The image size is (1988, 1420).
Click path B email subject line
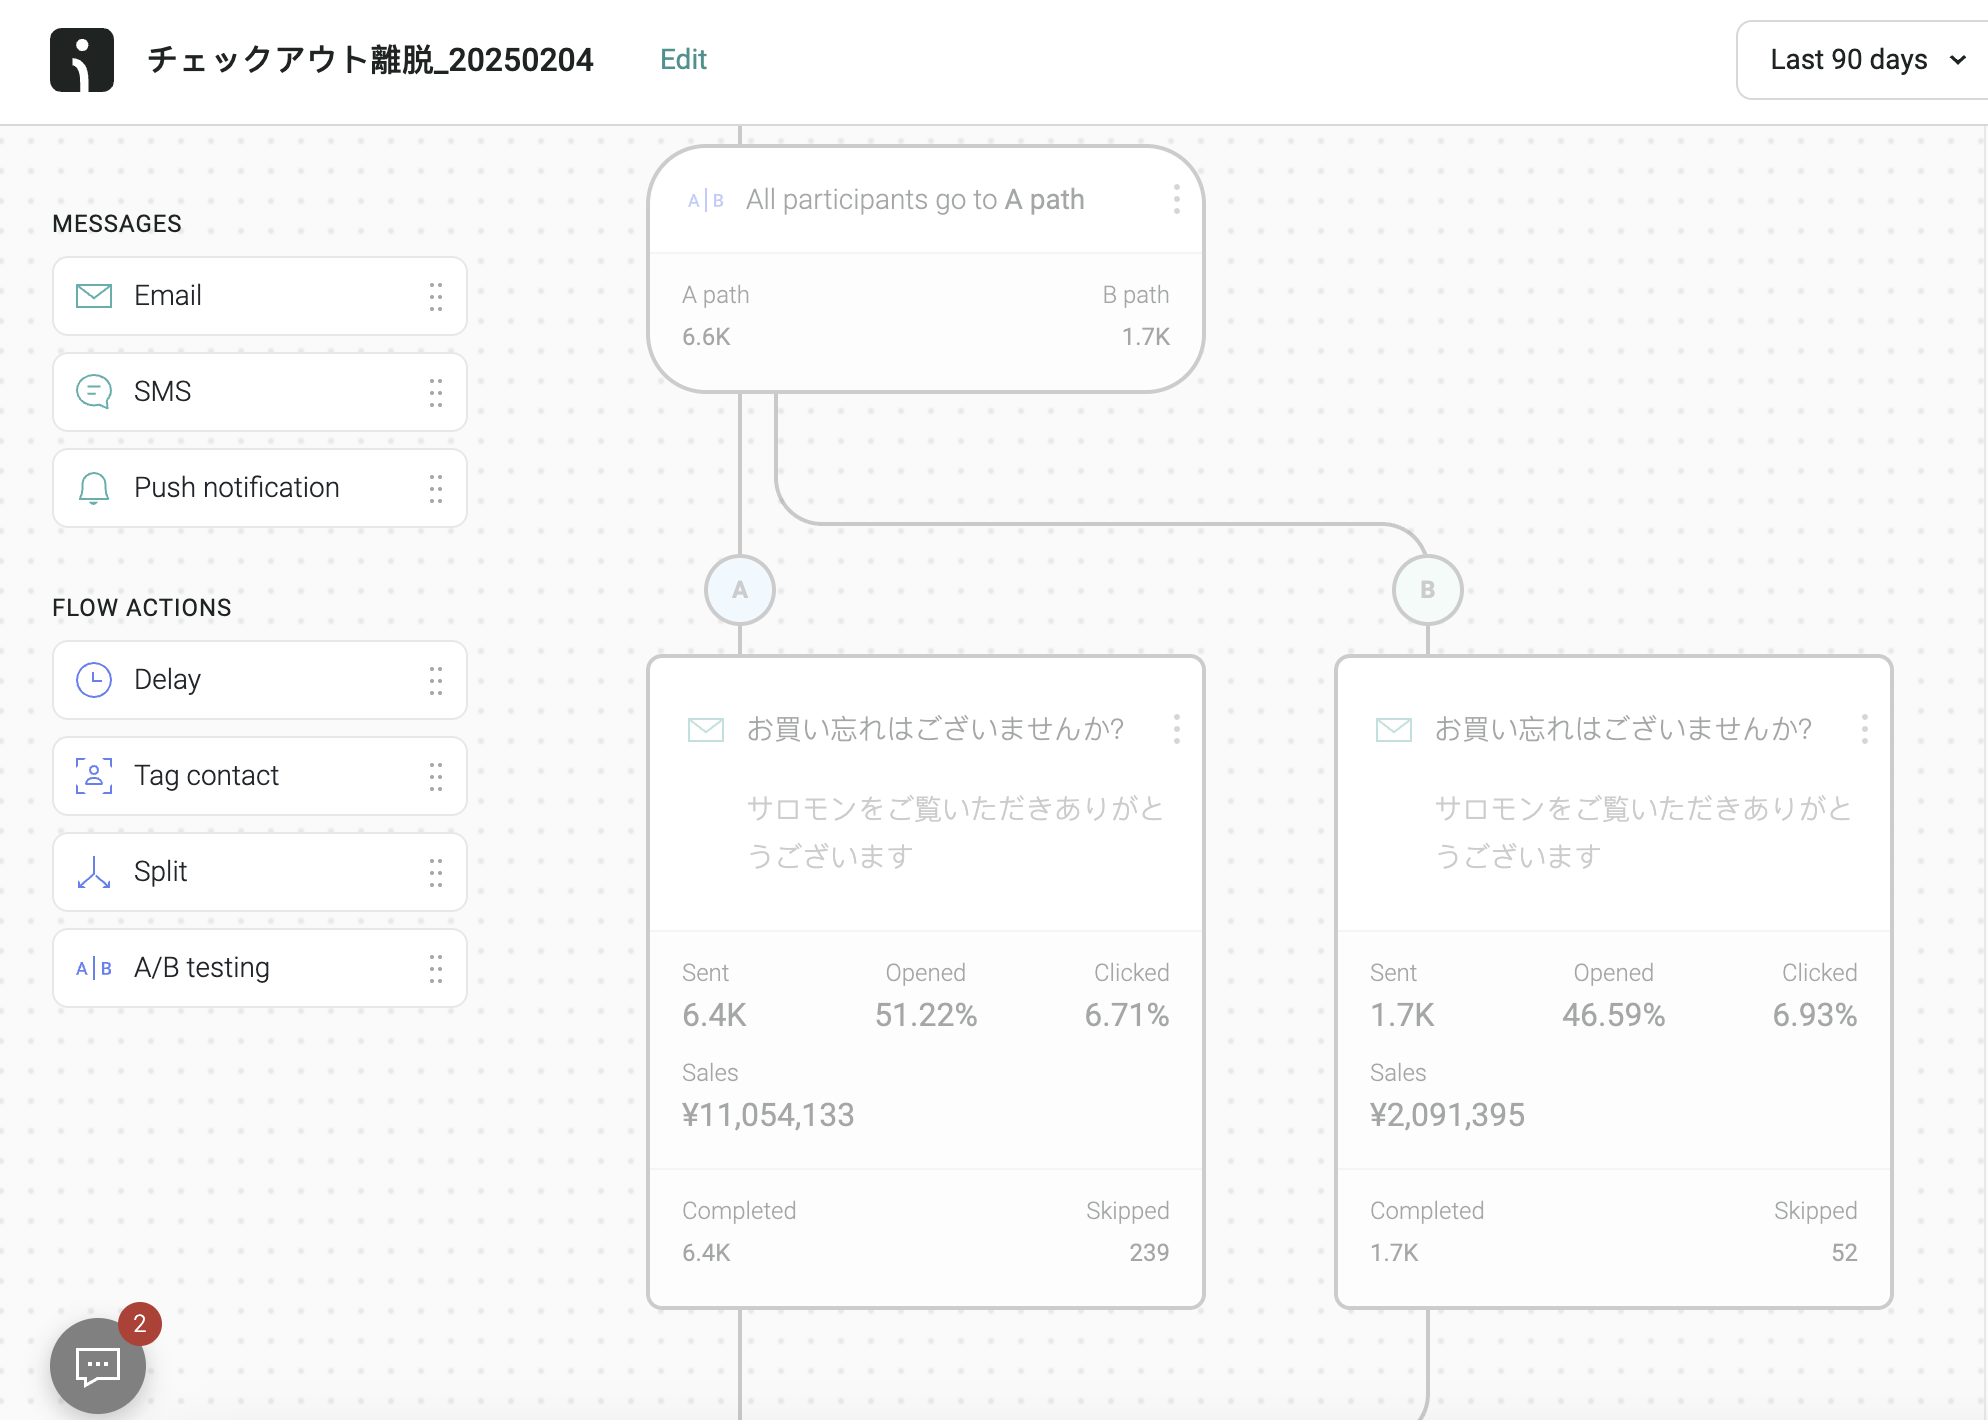(x=1623, y=729)
